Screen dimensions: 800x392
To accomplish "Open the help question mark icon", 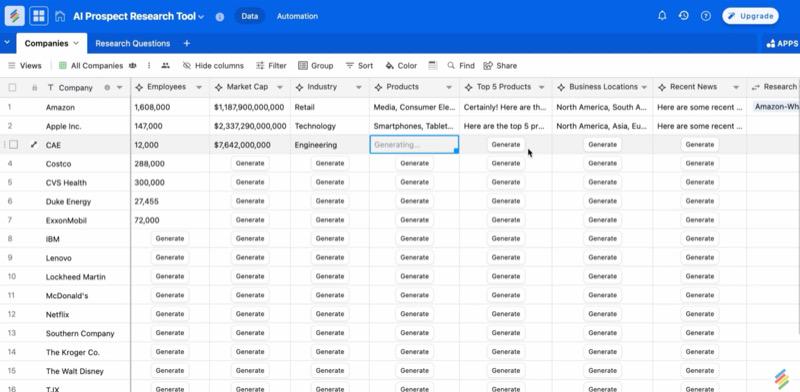I will (x=706, y=16).
